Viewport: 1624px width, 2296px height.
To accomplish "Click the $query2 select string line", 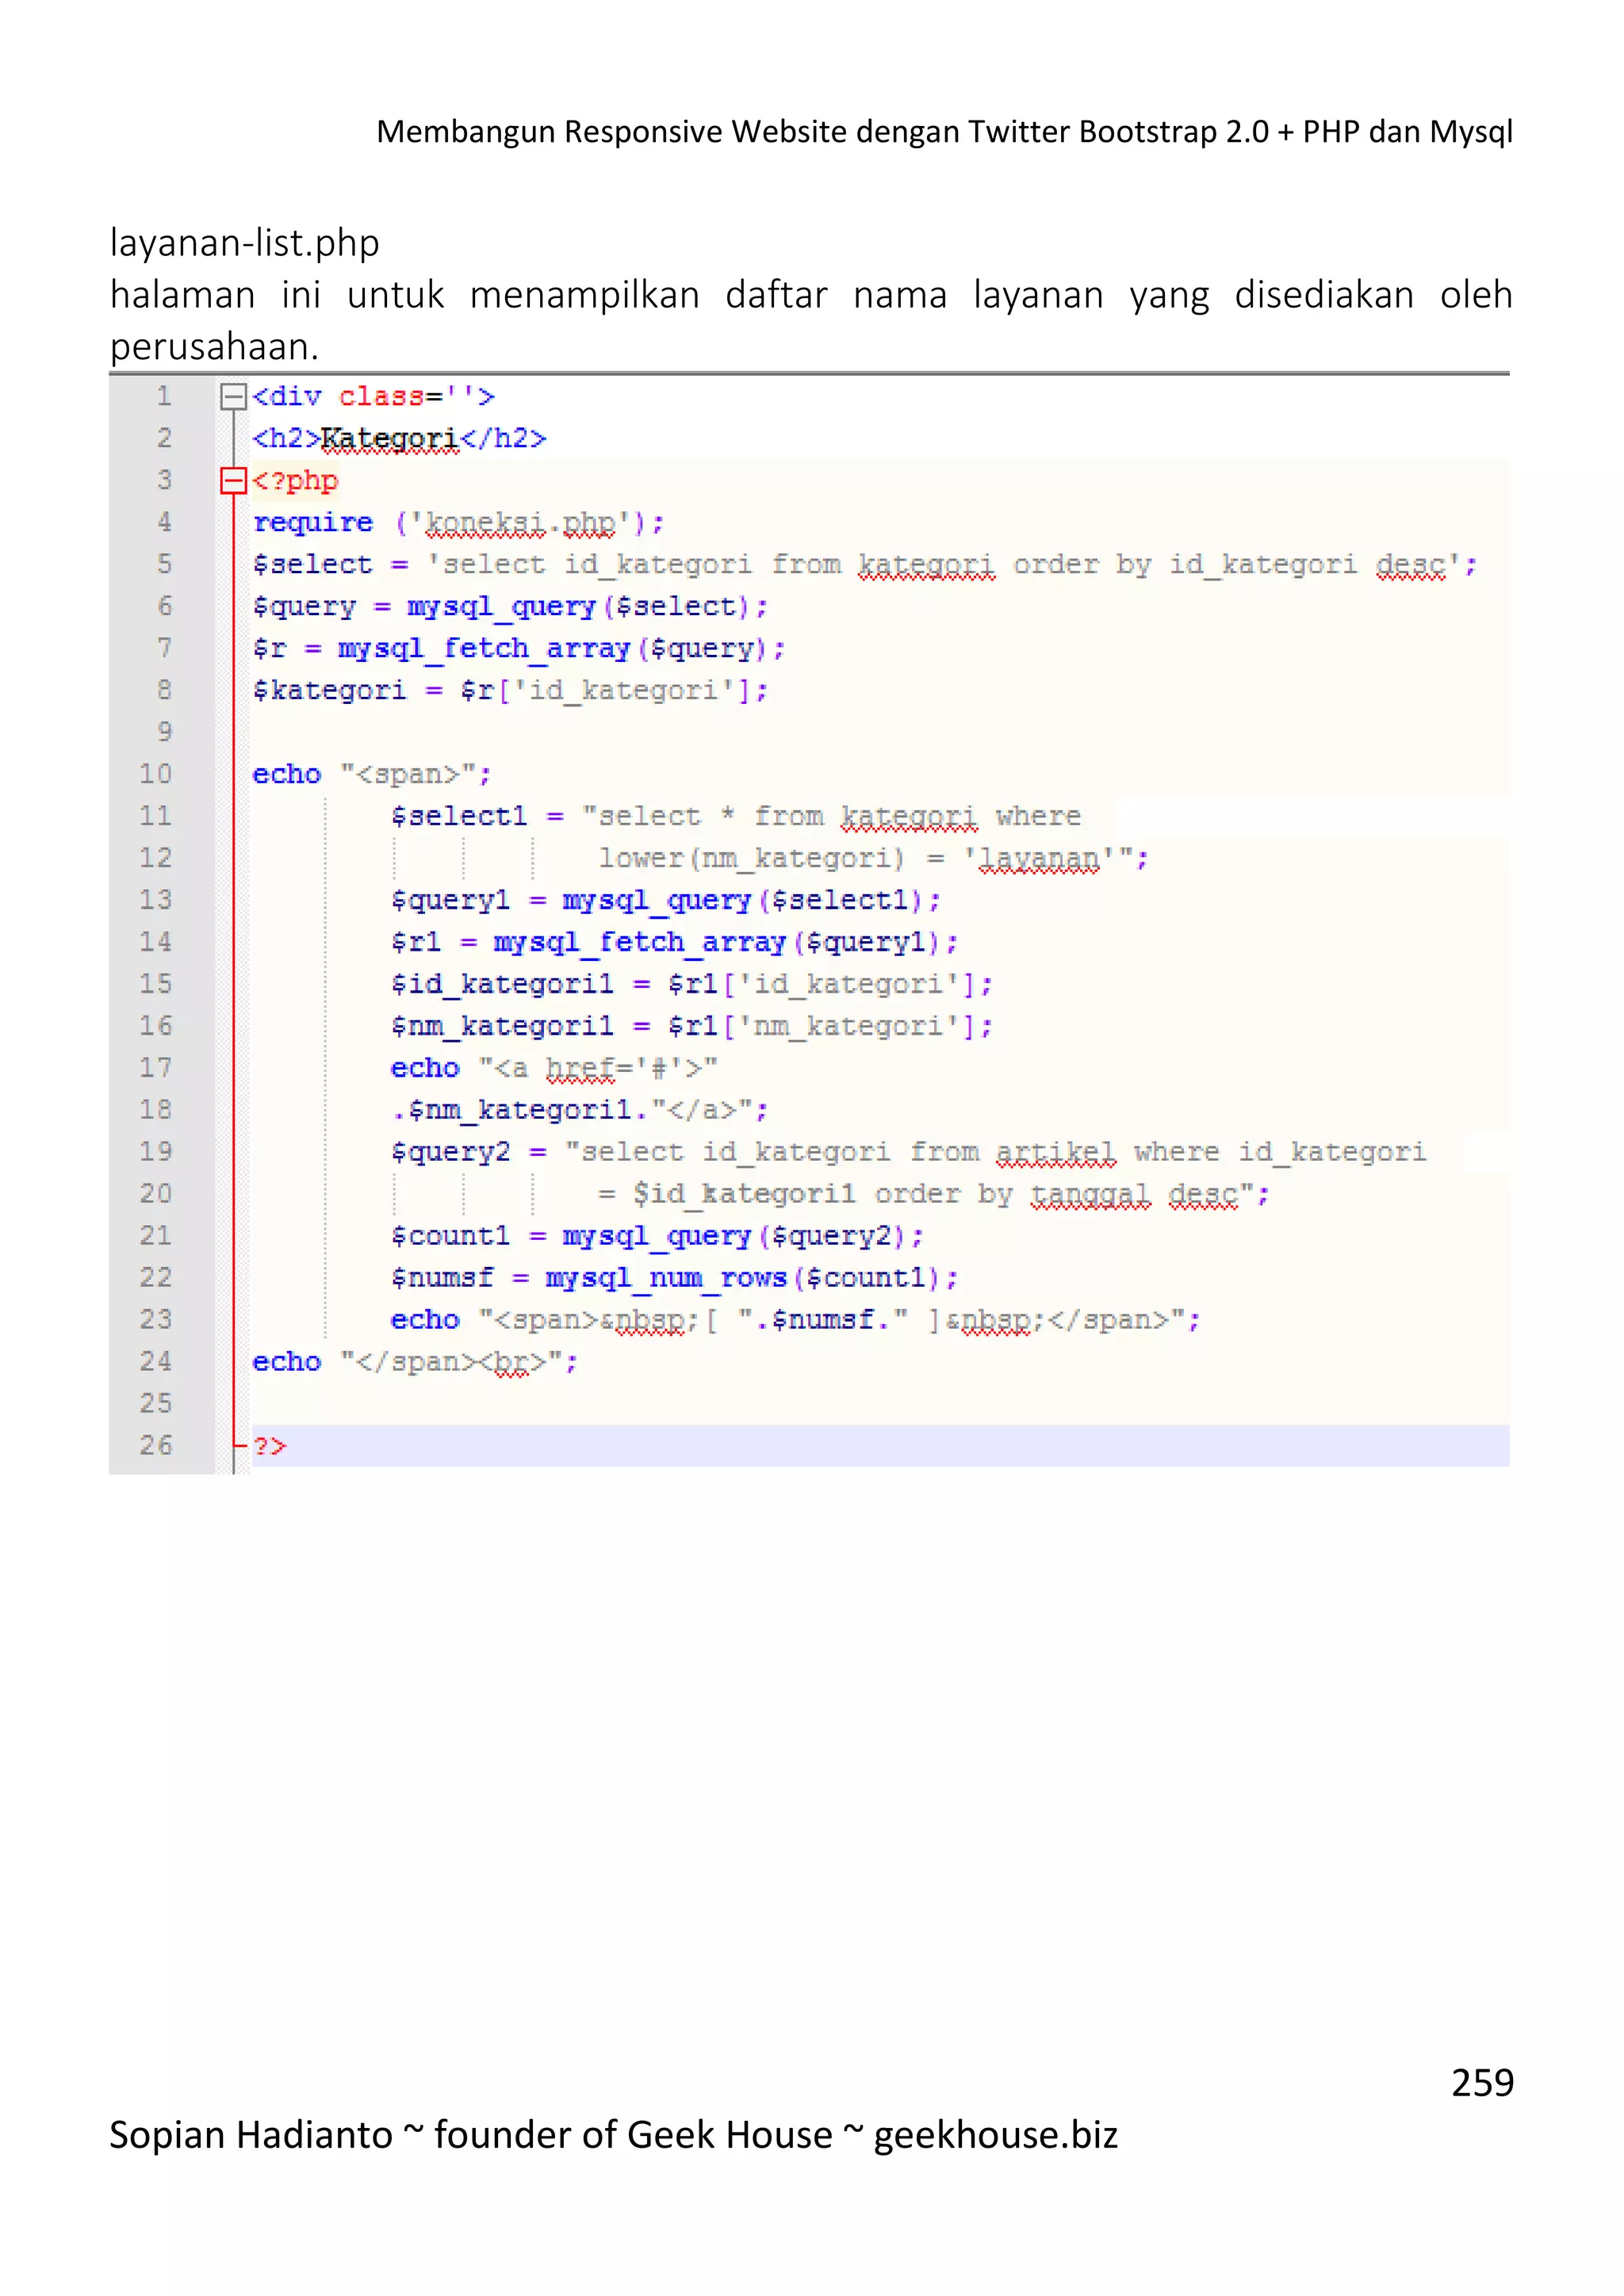I will 908,1152.
